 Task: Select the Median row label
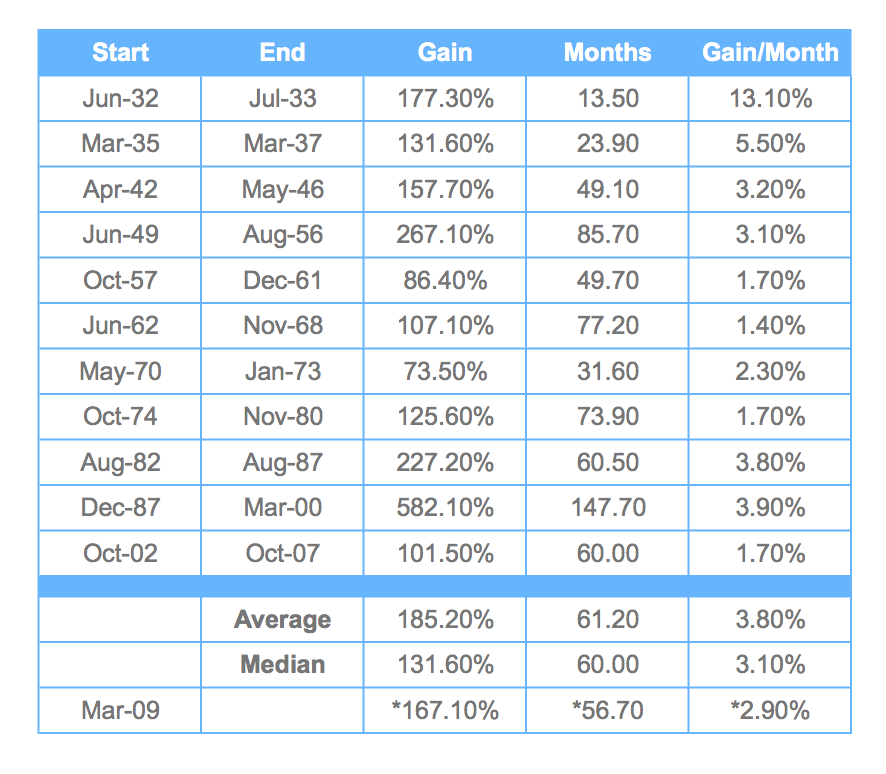point(282,665)
